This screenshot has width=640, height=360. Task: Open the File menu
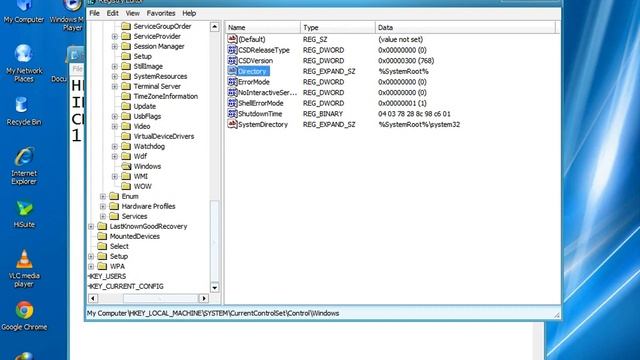94,13
